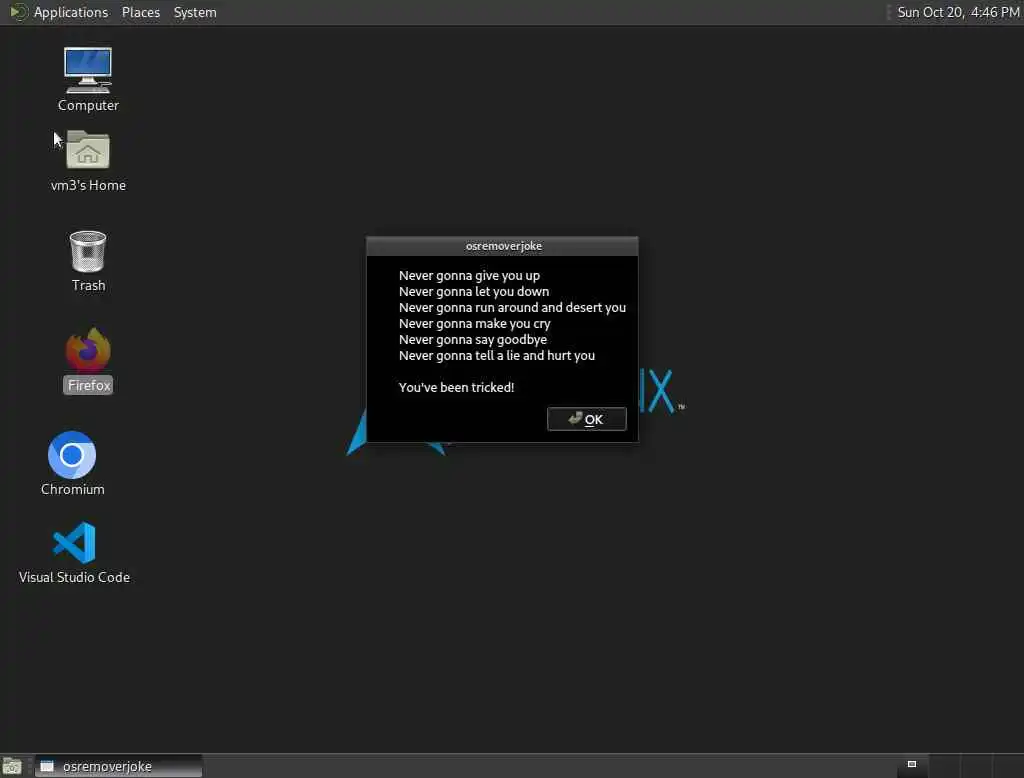
Task: Click the line 'Never gonna make you cry'
Action: [475, 324]
